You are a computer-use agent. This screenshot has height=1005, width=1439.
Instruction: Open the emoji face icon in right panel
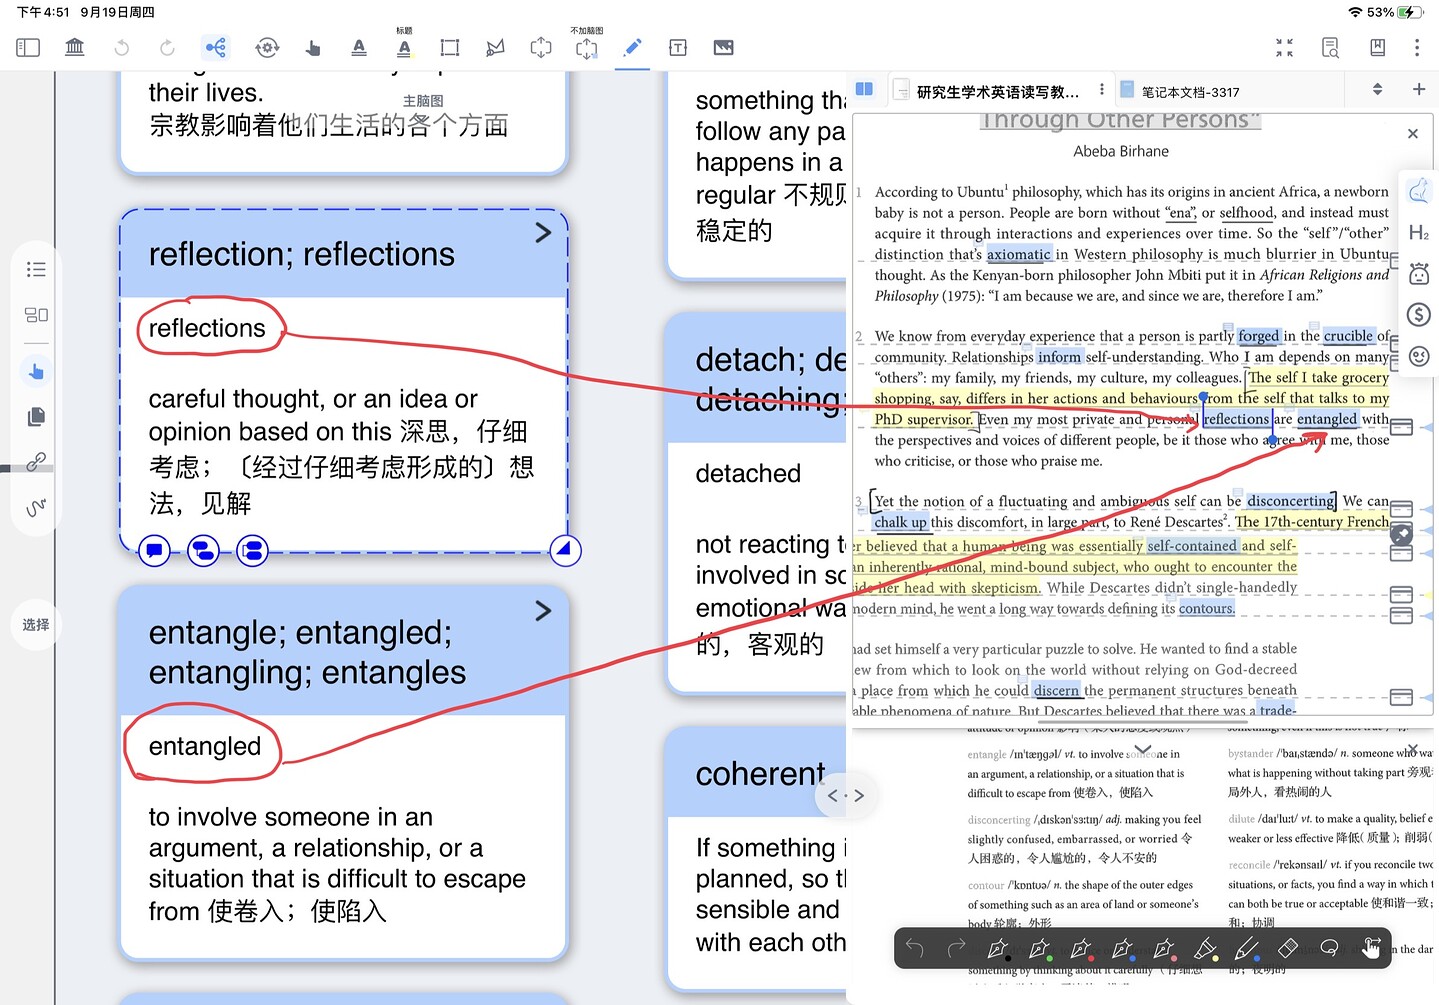[x=1418, y=356]
